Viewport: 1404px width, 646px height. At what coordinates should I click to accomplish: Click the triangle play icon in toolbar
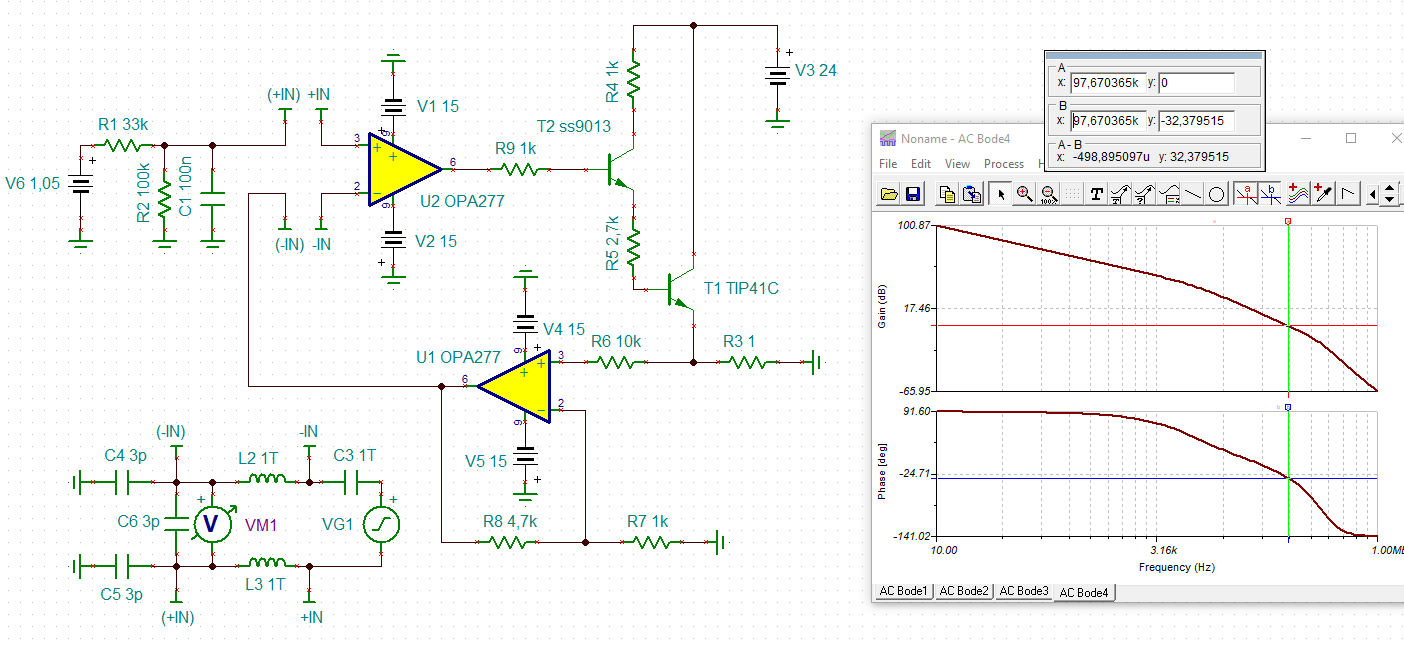point(1347,194)
